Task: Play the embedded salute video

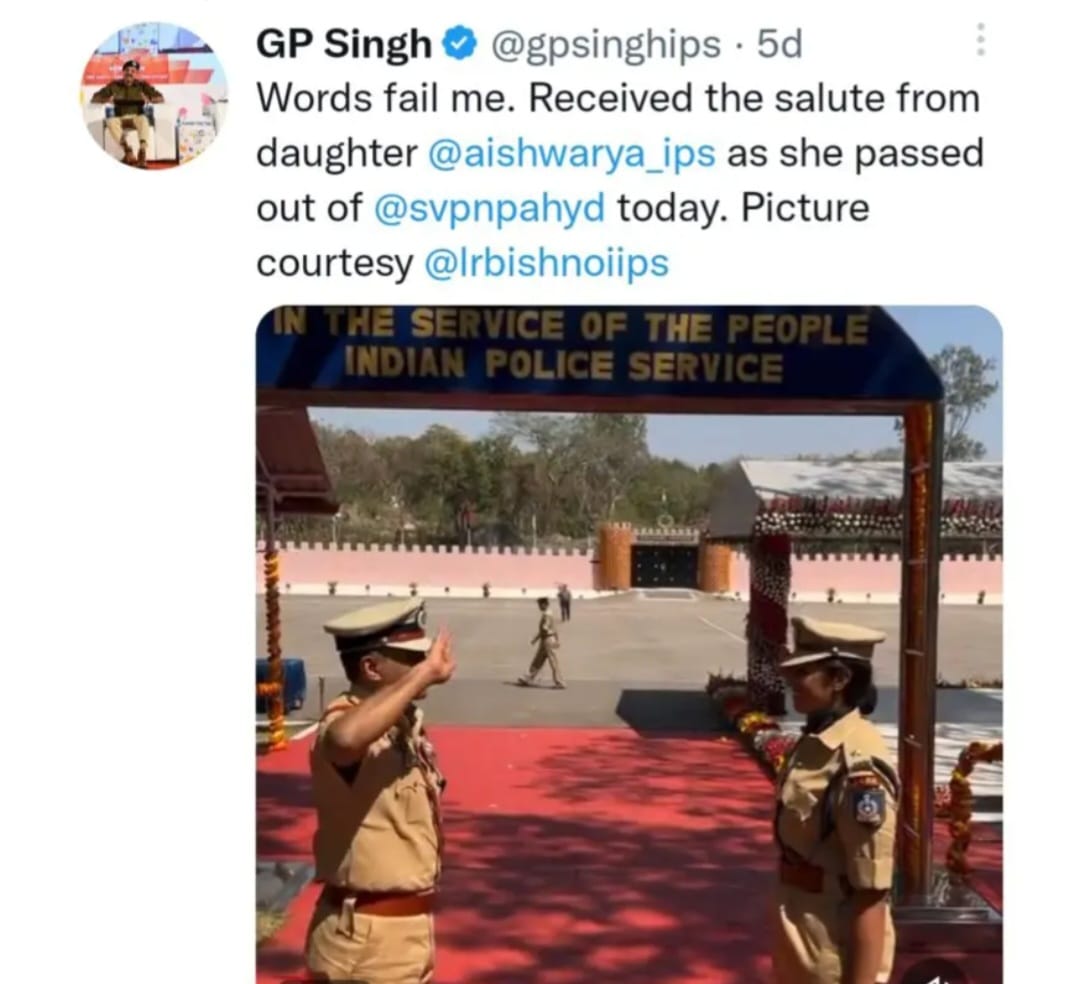Action: [x=629, y=645]
